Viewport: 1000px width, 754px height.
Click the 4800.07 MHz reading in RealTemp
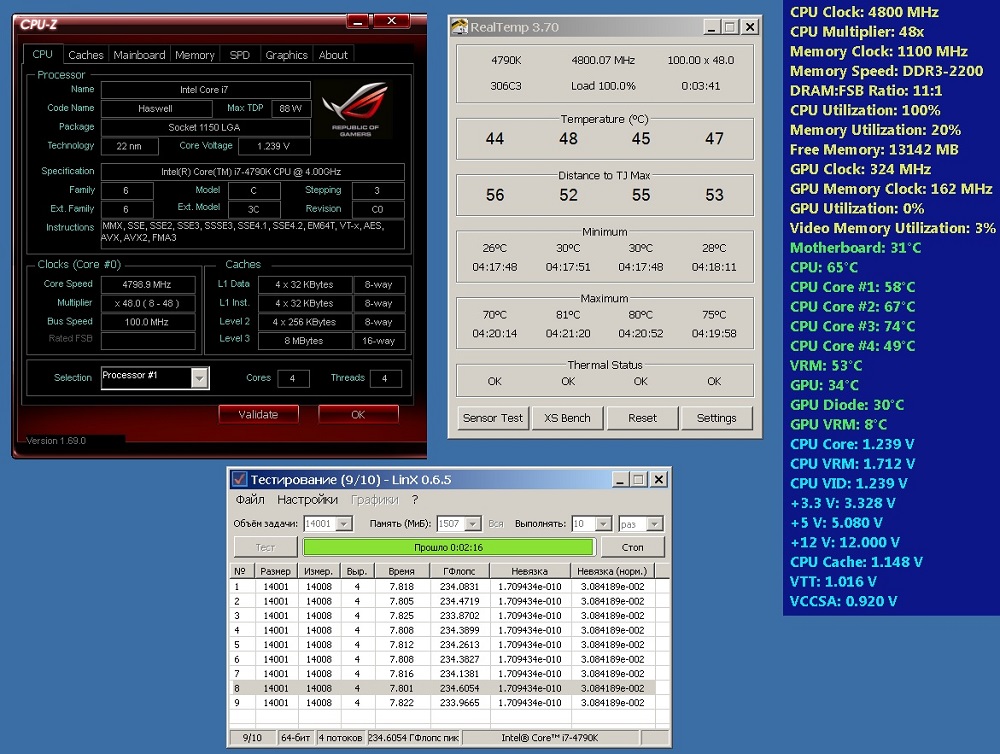[x=603, y=60]
